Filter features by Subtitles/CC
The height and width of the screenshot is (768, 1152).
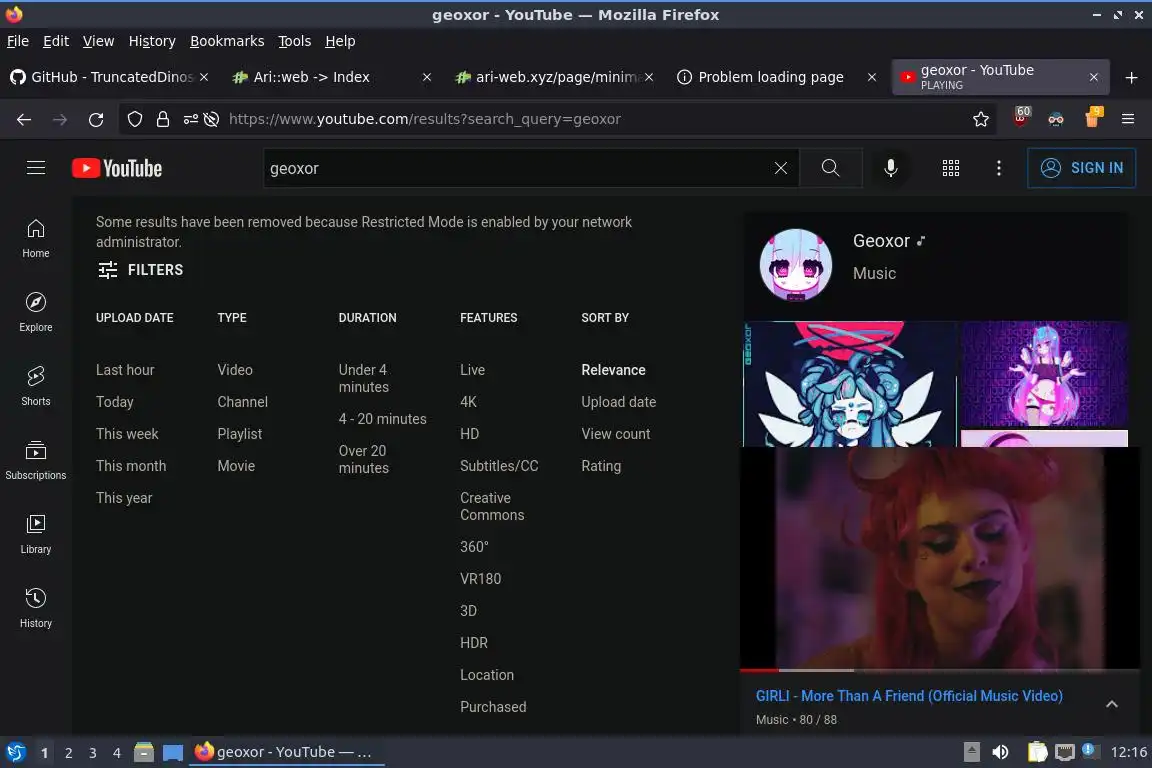499,466
